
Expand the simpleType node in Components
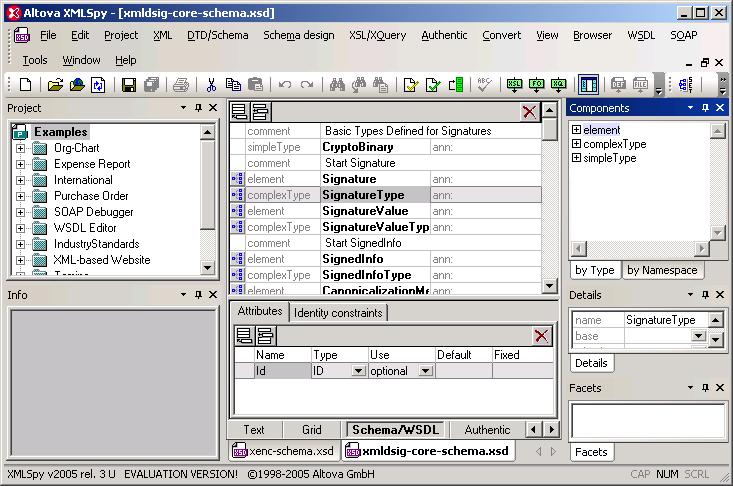click(576, 157)
